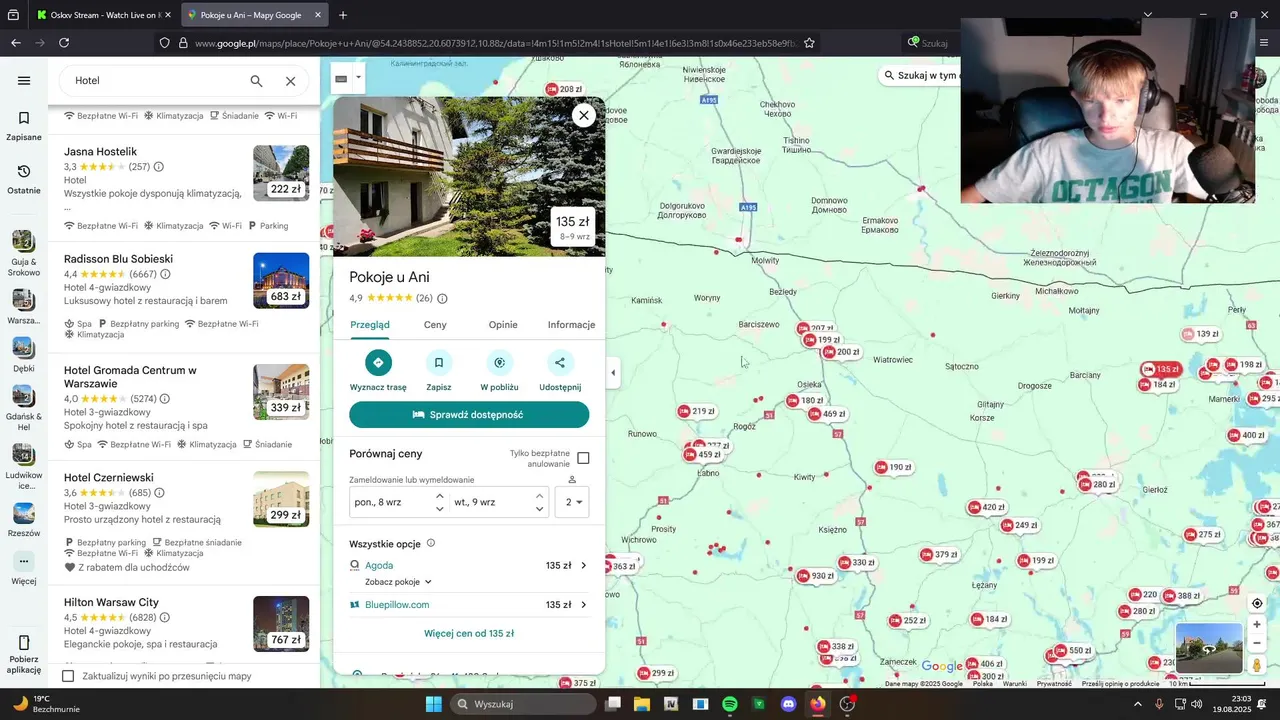The image size is (1280, 720).
Task: Open info icon next to Wszystkie opcje
Action: click(x=431, y=543)
